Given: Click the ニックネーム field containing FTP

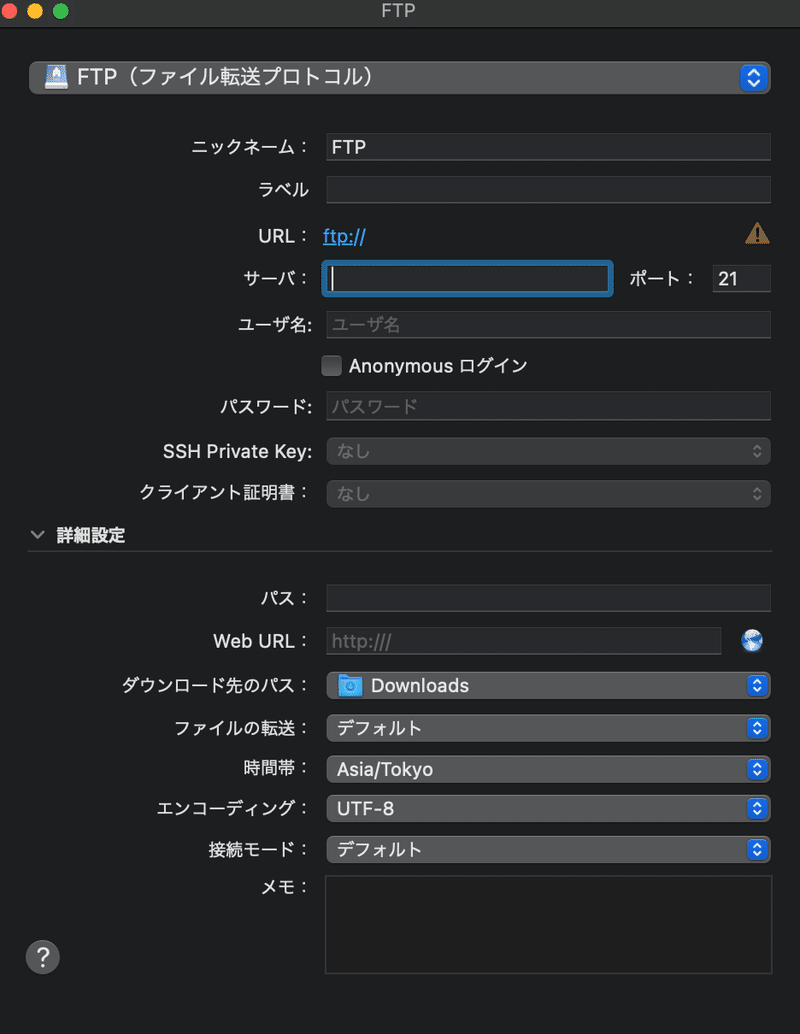Looking at the screenshot, I should 548,147.
